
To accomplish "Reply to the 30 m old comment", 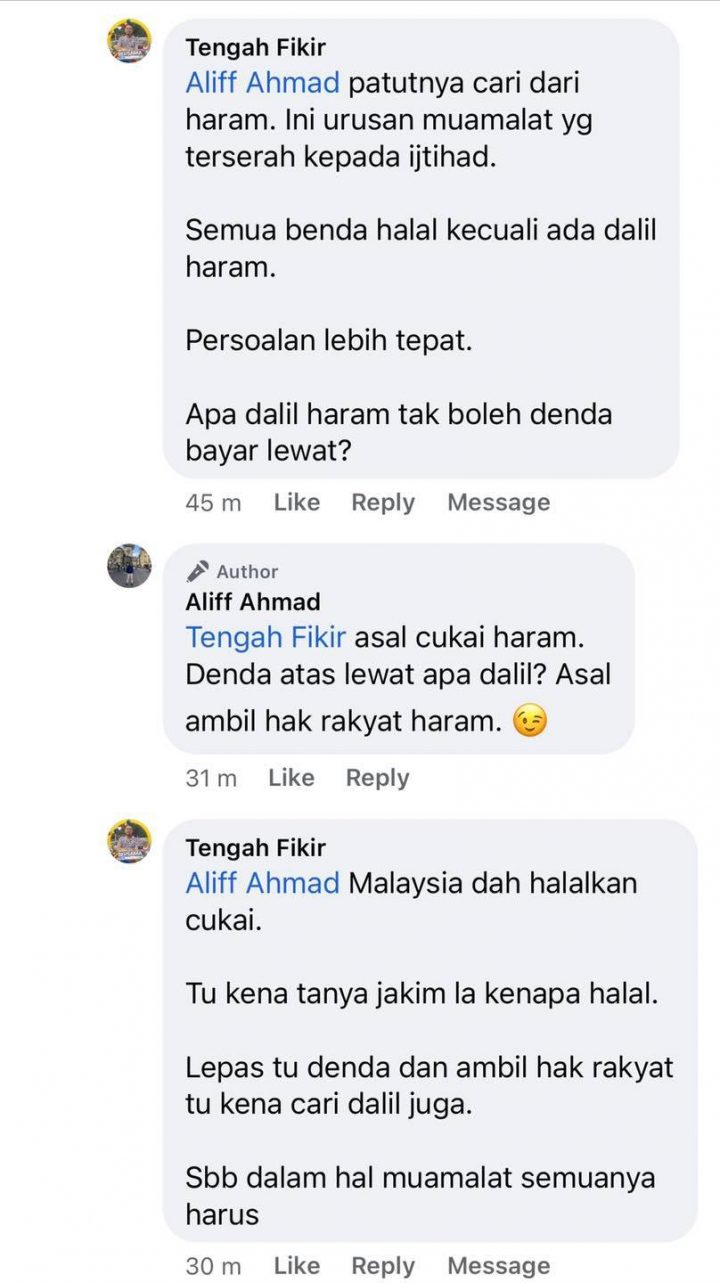I will pyautogui.click(x=382, y=1265).
